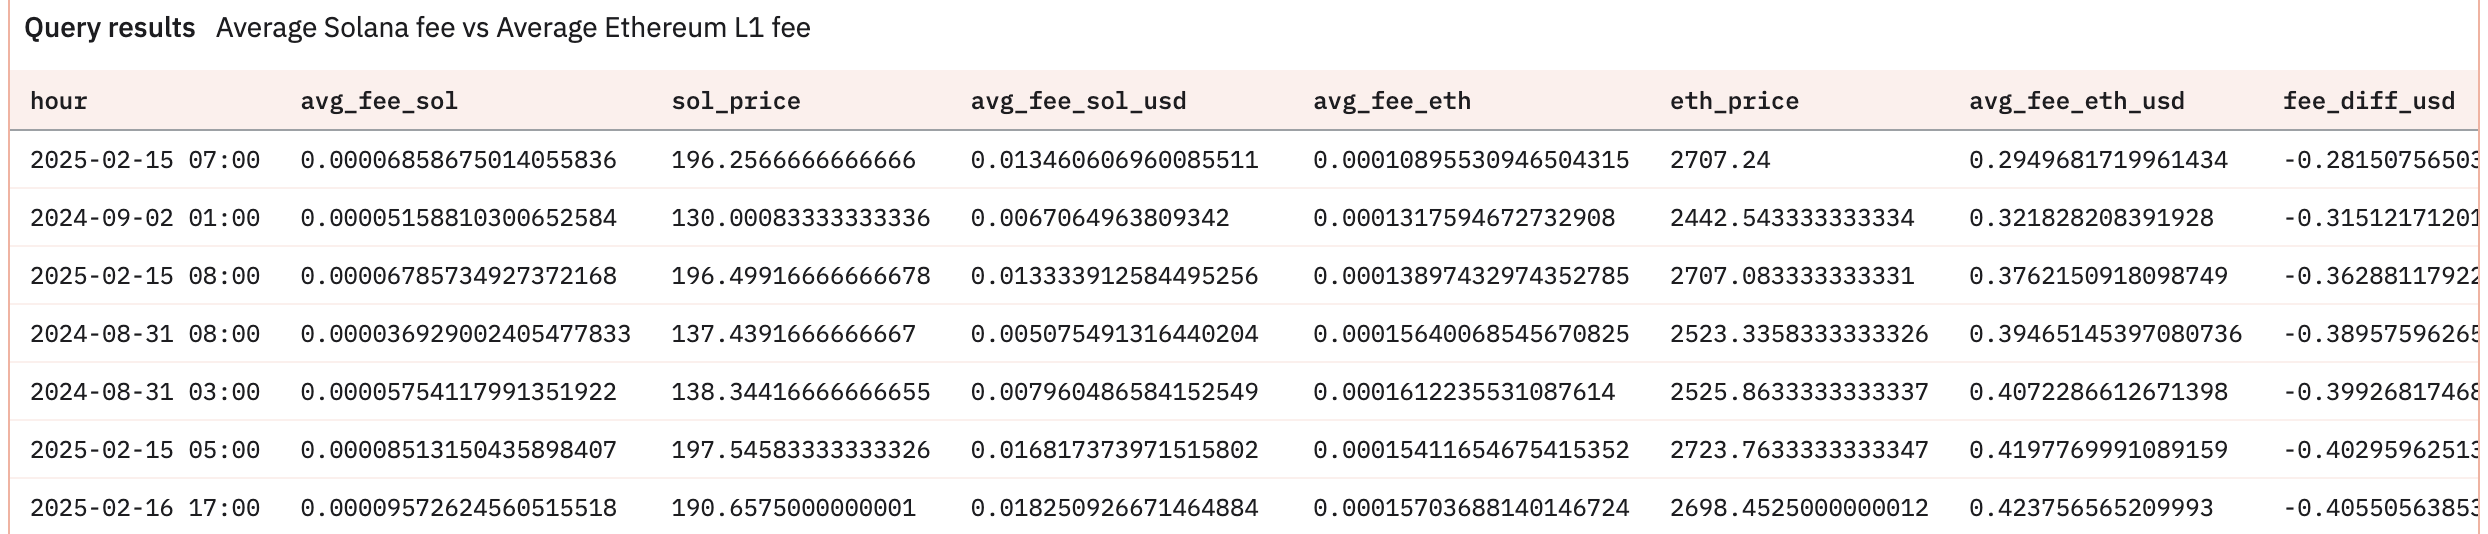Click the fee_diff_usd column header
This screenshot has width=2488, height=534.
[x=2368, y=101]
